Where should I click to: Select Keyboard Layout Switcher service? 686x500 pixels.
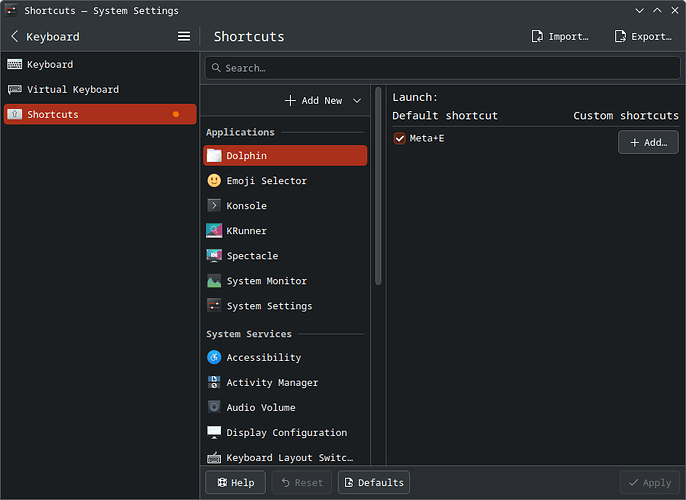[285, 457]
